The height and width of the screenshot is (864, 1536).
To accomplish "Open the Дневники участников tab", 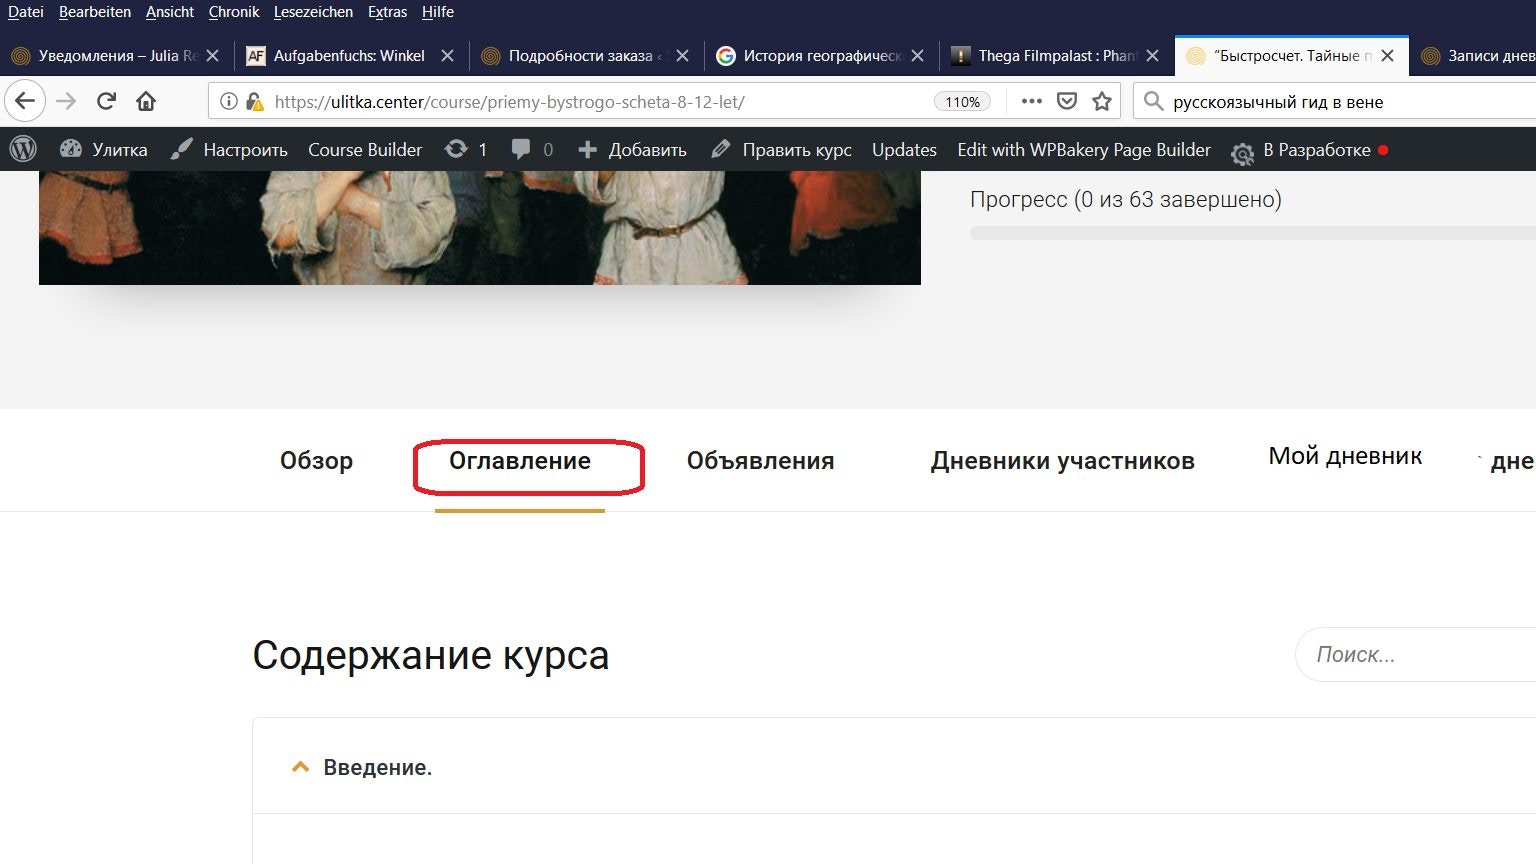I will pyautogui.click(x=1062, y=461).
